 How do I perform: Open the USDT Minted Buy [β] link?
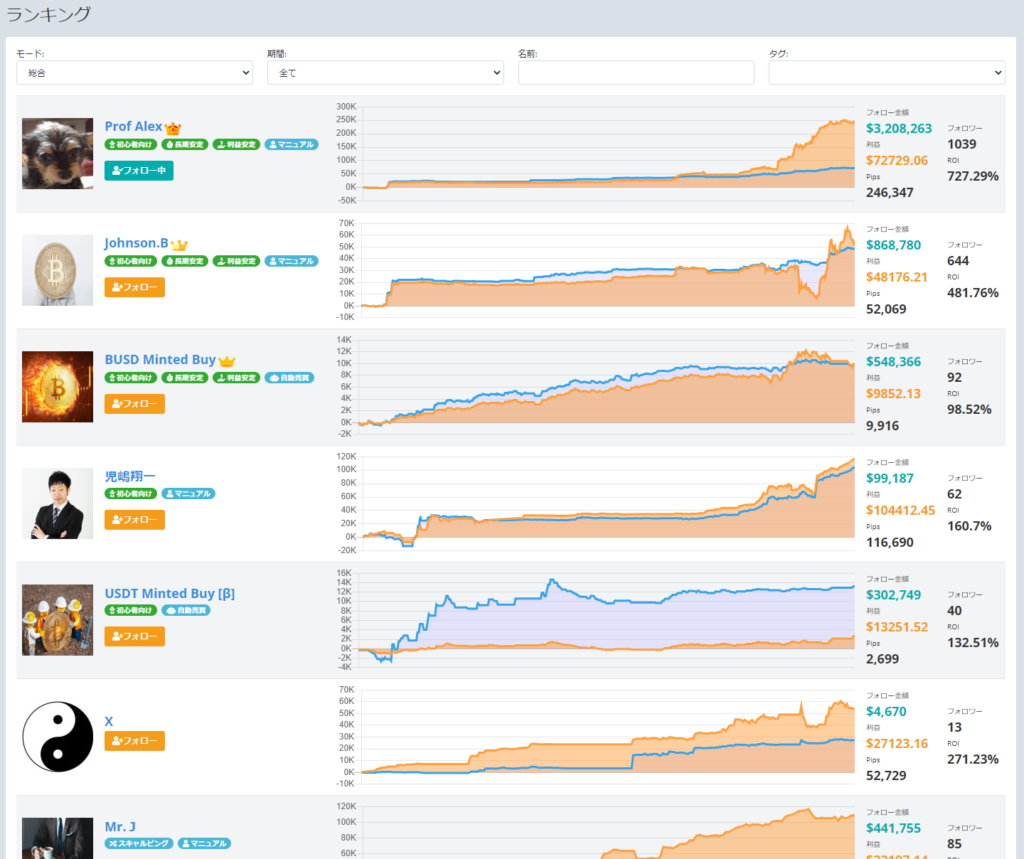[x=170, y=593]
